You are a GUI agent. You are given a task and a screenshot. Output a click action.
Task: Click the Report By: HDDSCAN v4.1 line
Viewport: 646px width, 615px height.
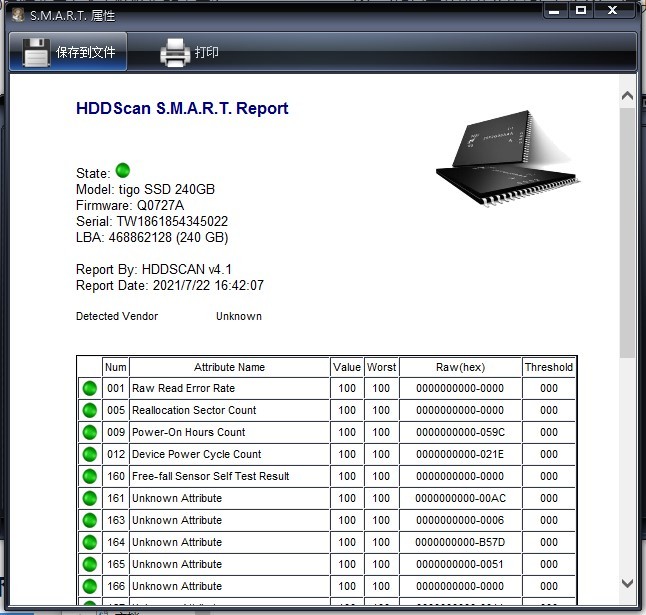(154, 269)
